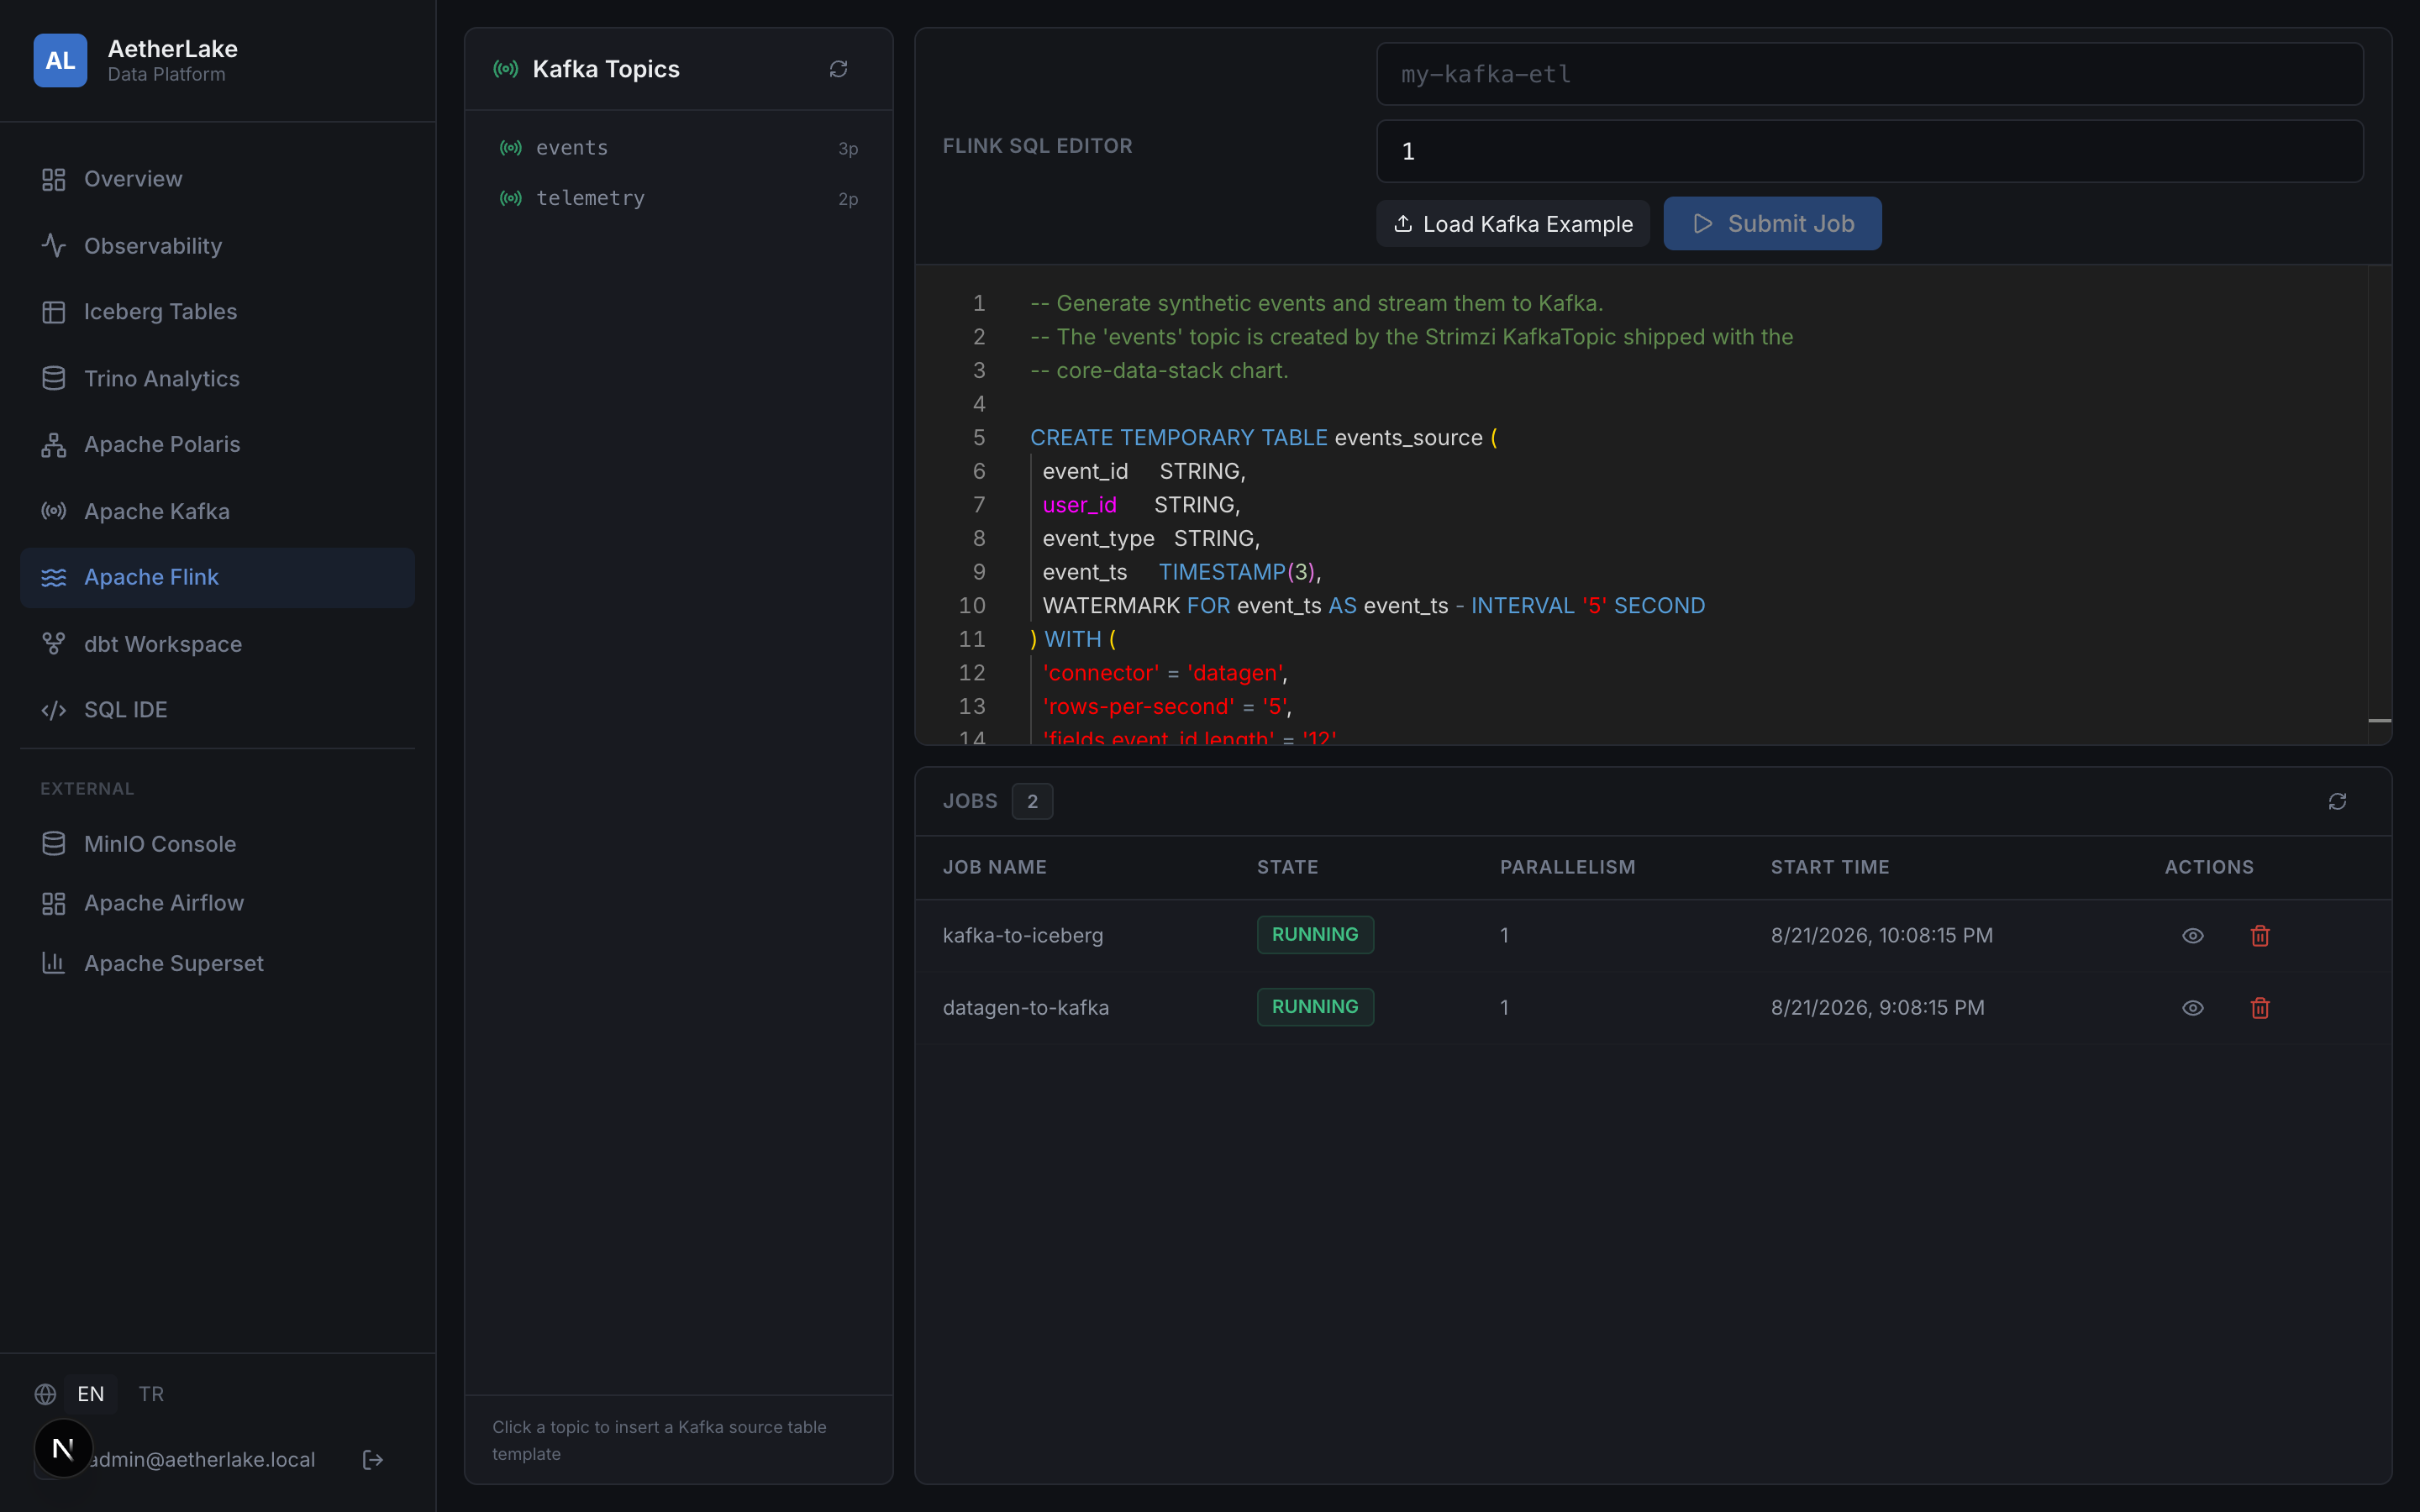
Task: Click RUNNING badge for datagen-to-kafka
Action: point(1315,1006)
